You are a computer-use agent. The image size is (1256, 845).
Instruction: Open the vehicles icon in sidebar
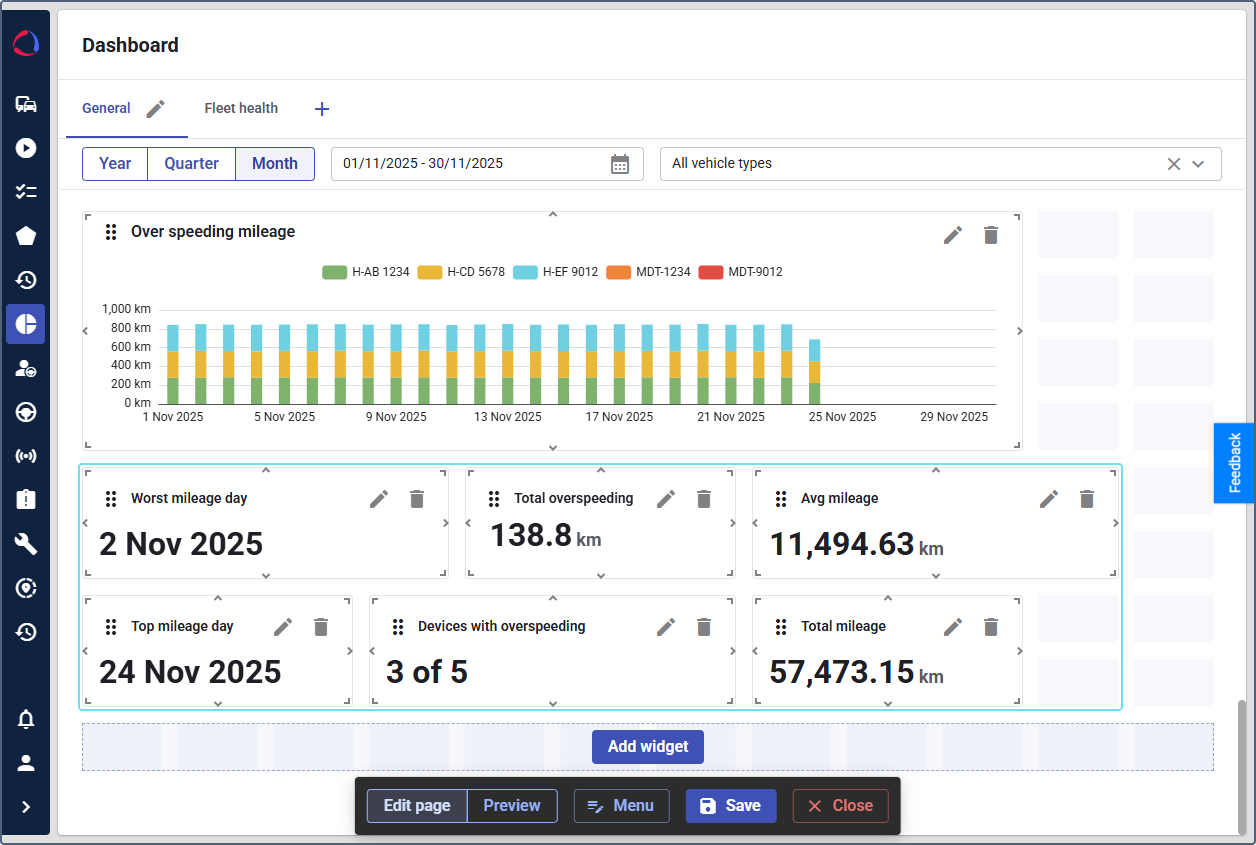[x=26, y=104]
